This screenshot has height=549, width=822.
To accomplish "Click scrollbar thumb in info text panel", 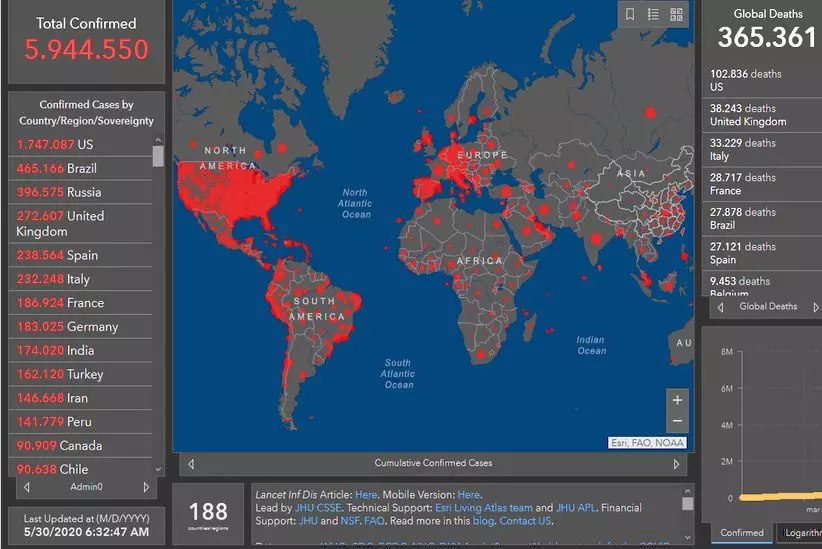I will [x=687, y=504].
